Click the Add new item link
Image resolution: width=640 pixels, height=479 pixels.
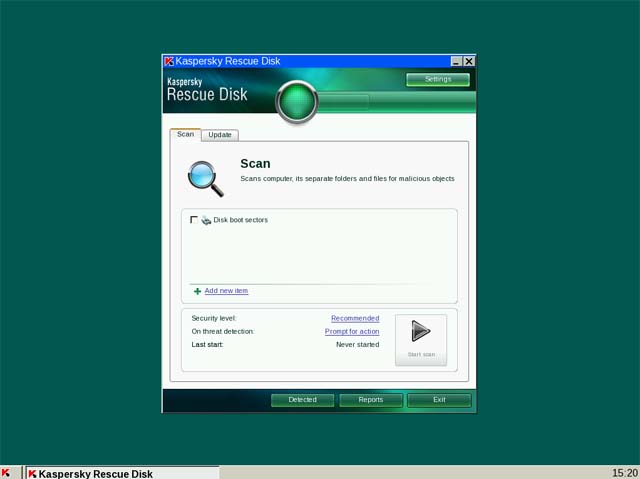pos(226,291)
